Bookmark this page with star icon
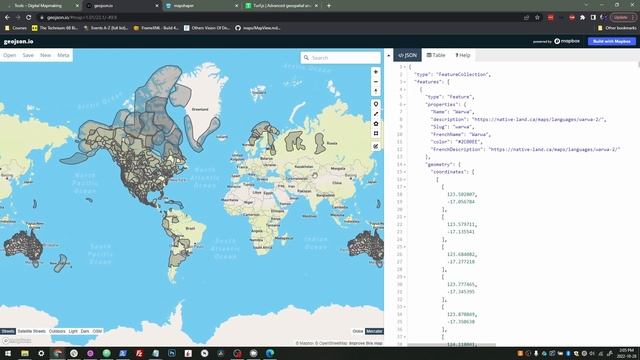 [537, 18]
